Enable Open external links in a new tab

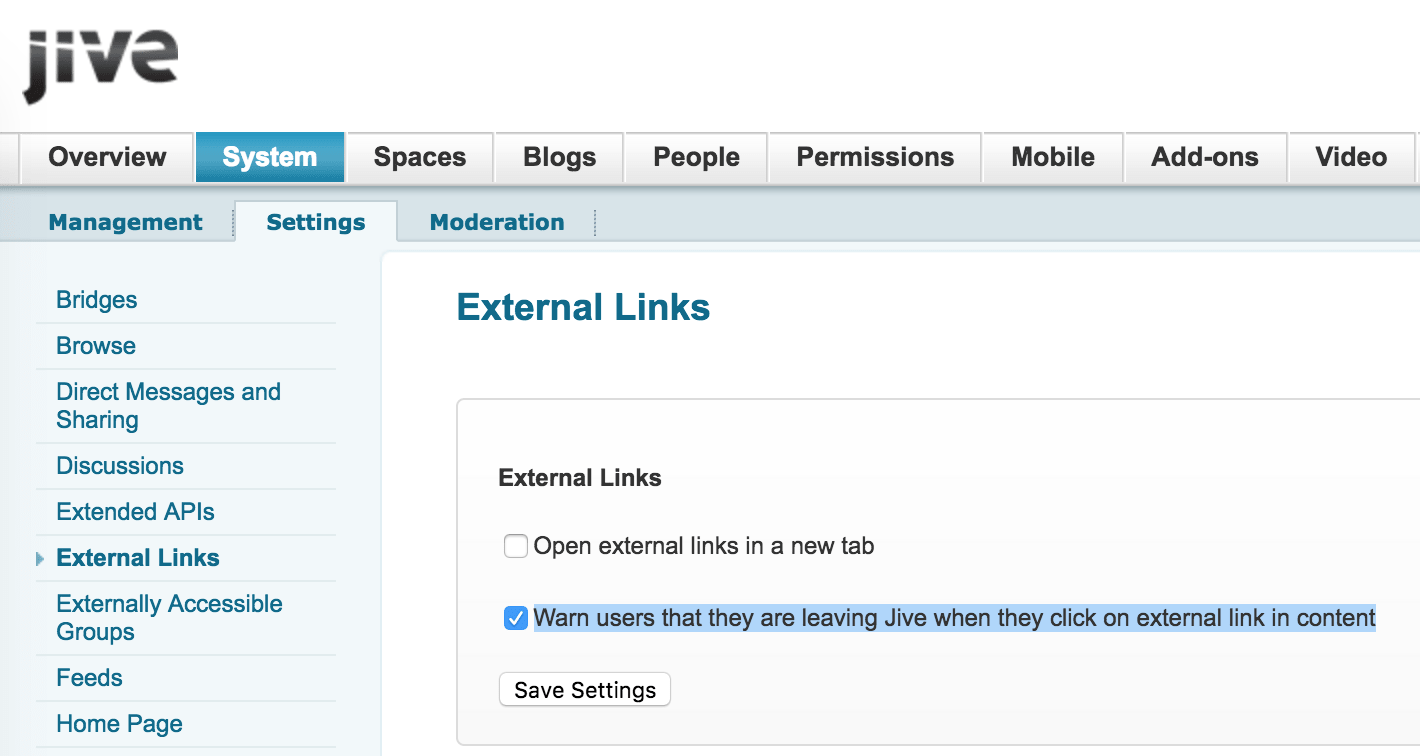tap(515, 546)
